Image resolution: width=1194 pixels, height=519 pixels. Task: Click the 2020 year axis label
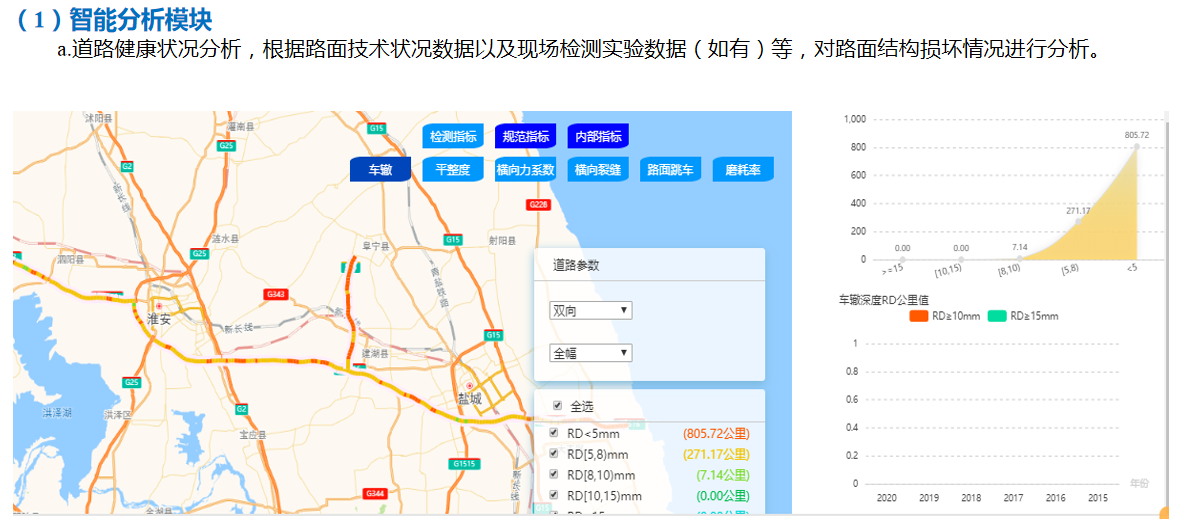[x=886, y=498]
